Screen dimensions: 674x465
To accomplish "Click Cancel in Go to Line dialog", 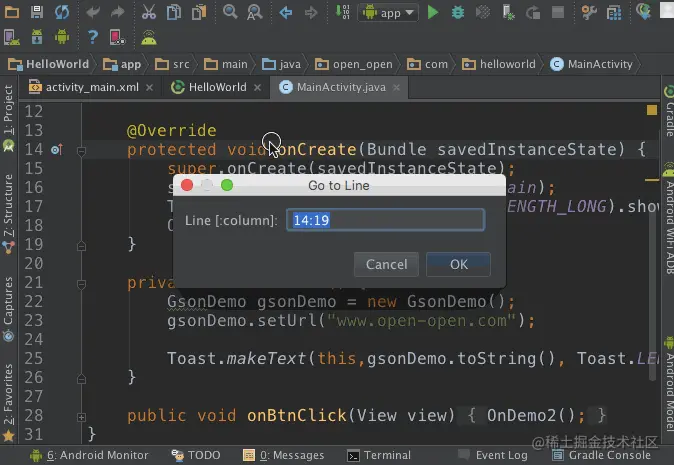I will (386, 264).
